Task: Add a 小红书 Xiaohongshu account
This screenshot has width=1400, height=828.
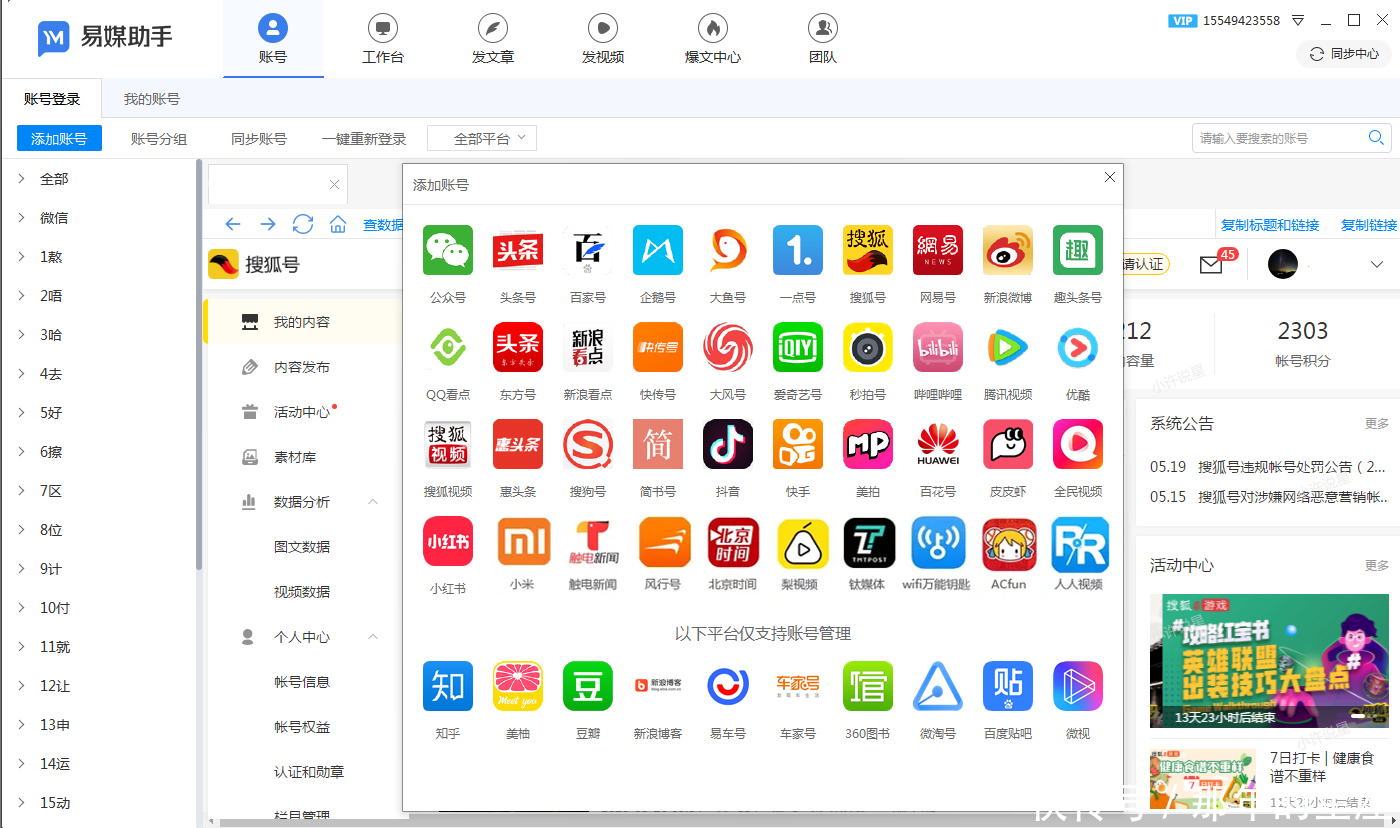Action: point(447,541)
